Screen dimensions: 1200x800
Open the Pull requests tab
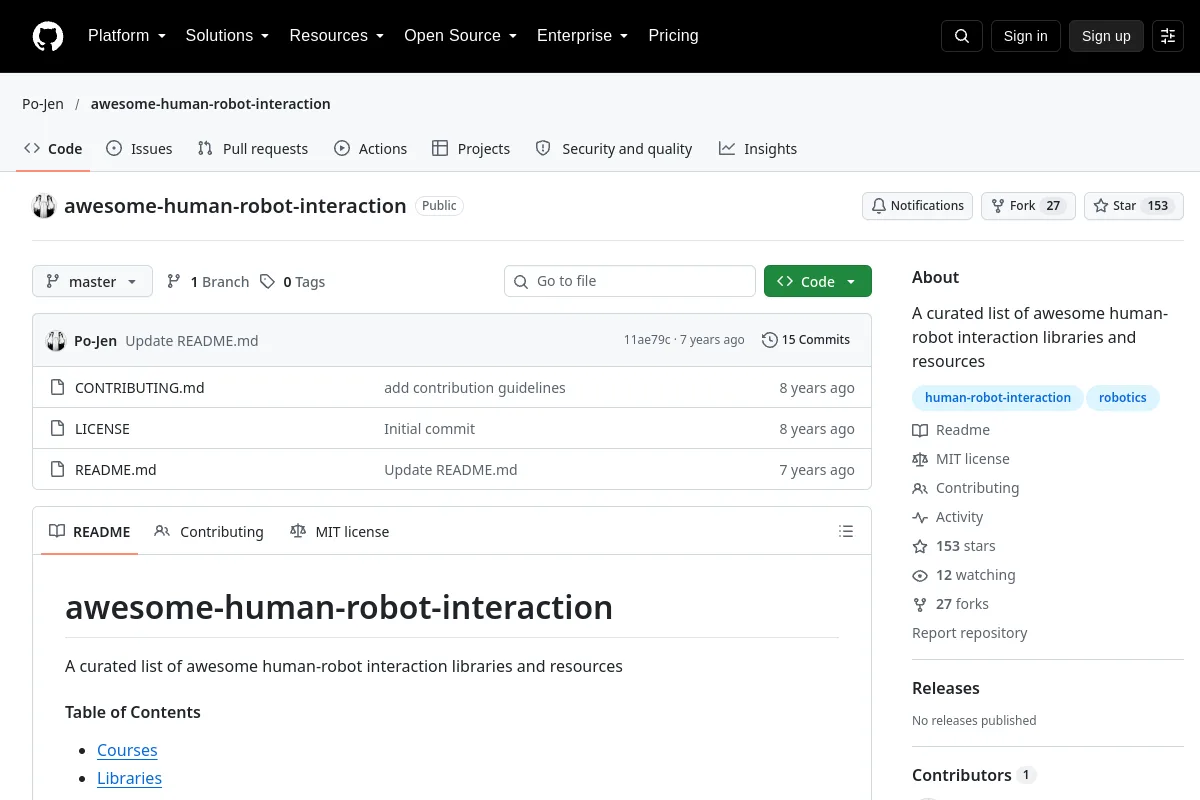253,148
